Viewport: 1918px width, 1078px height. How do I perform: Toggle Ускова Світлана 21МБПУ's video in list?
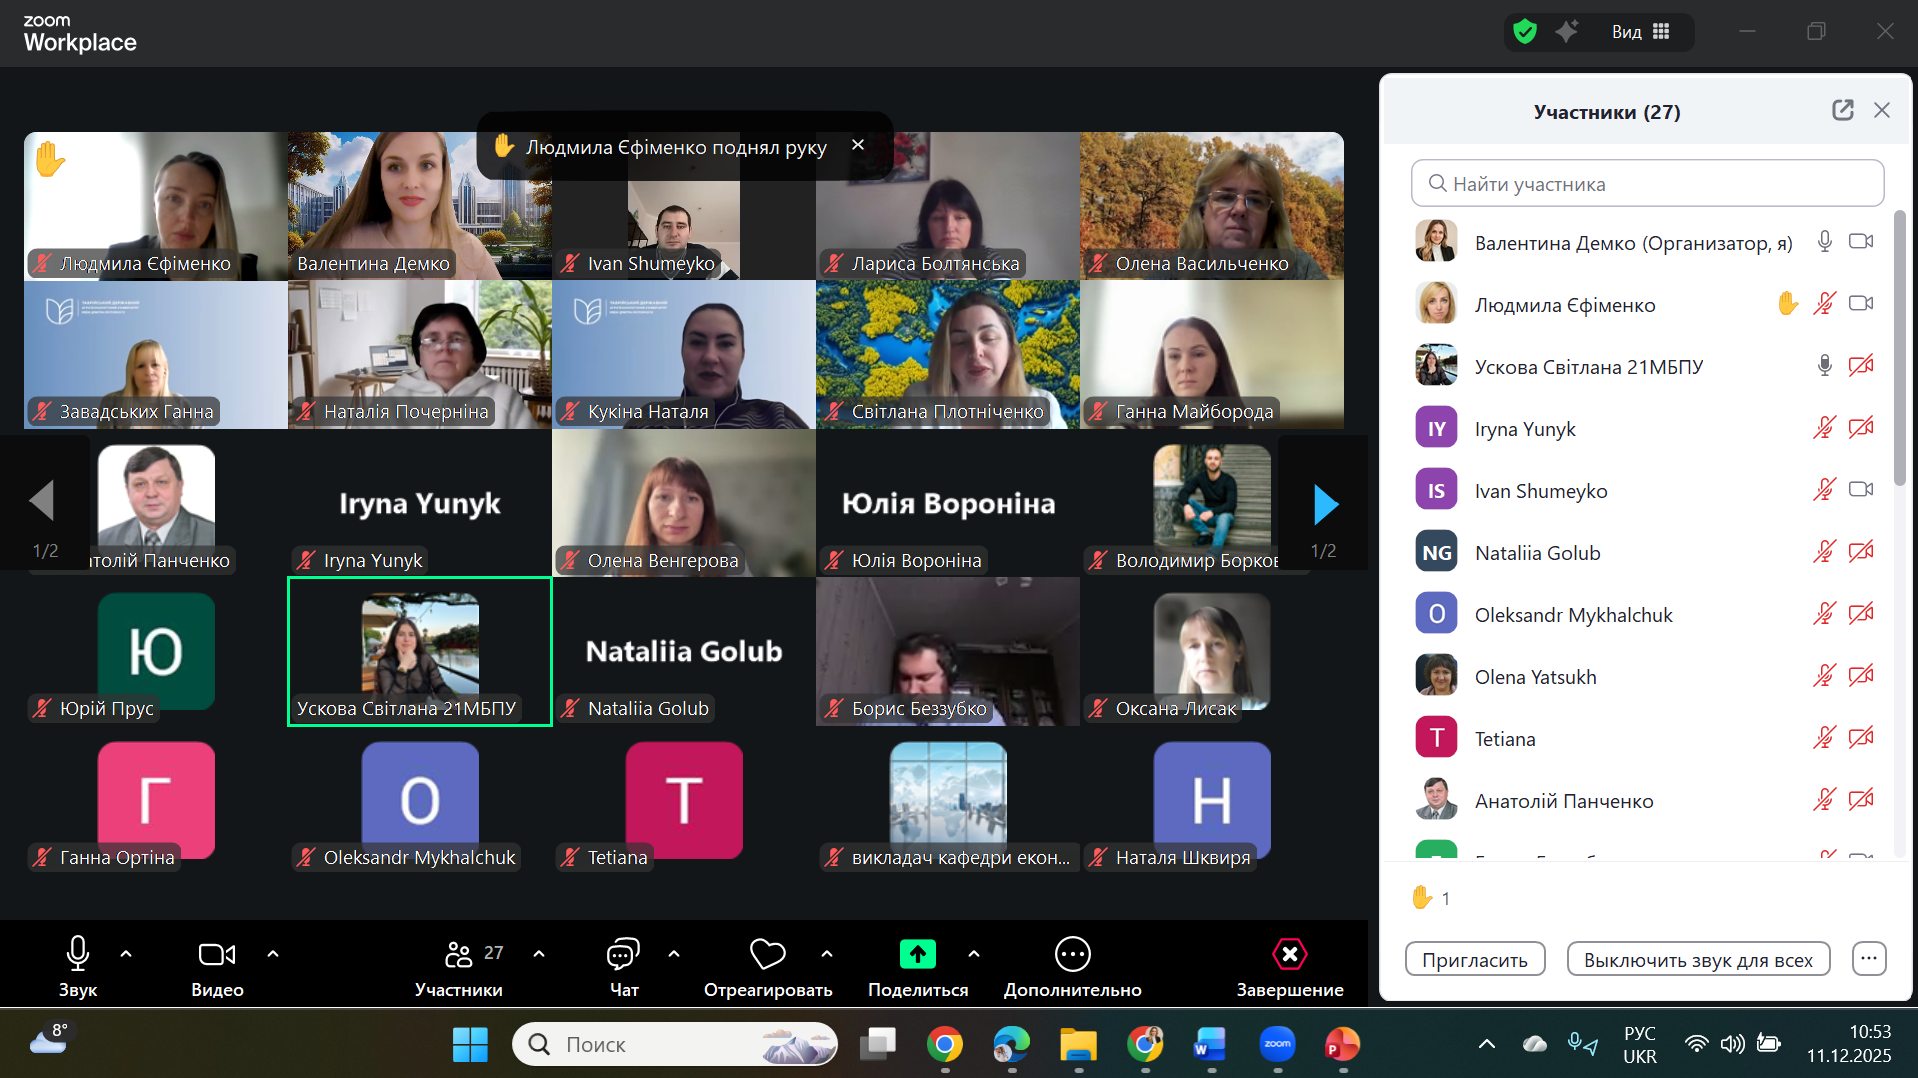(x=1861, y=365)
